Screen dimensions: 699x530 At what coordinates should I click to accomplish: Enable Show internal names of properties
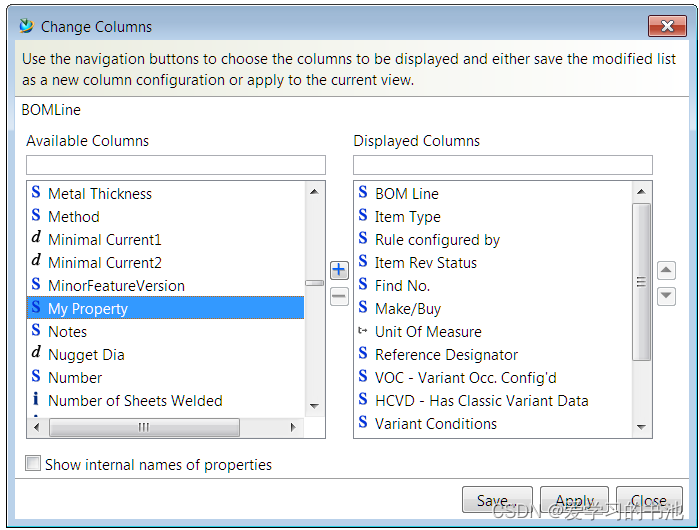(x=34, y=464)
